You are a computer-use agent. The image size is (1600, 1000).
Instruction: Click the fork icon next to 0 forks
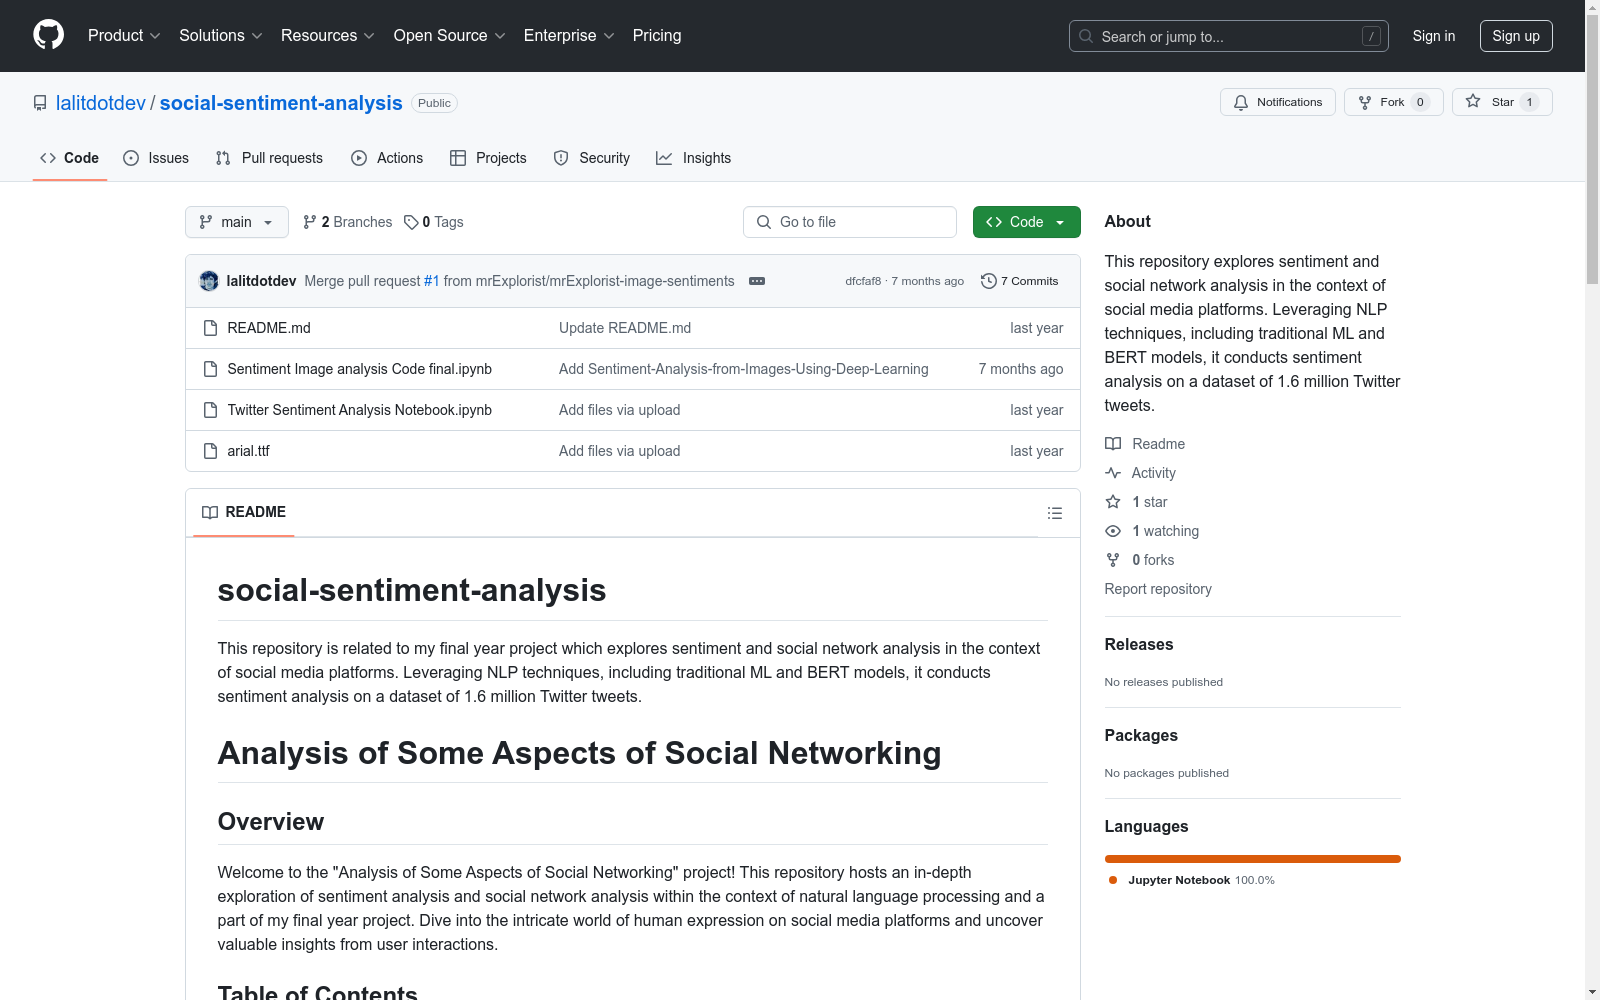pos(1113,560)
